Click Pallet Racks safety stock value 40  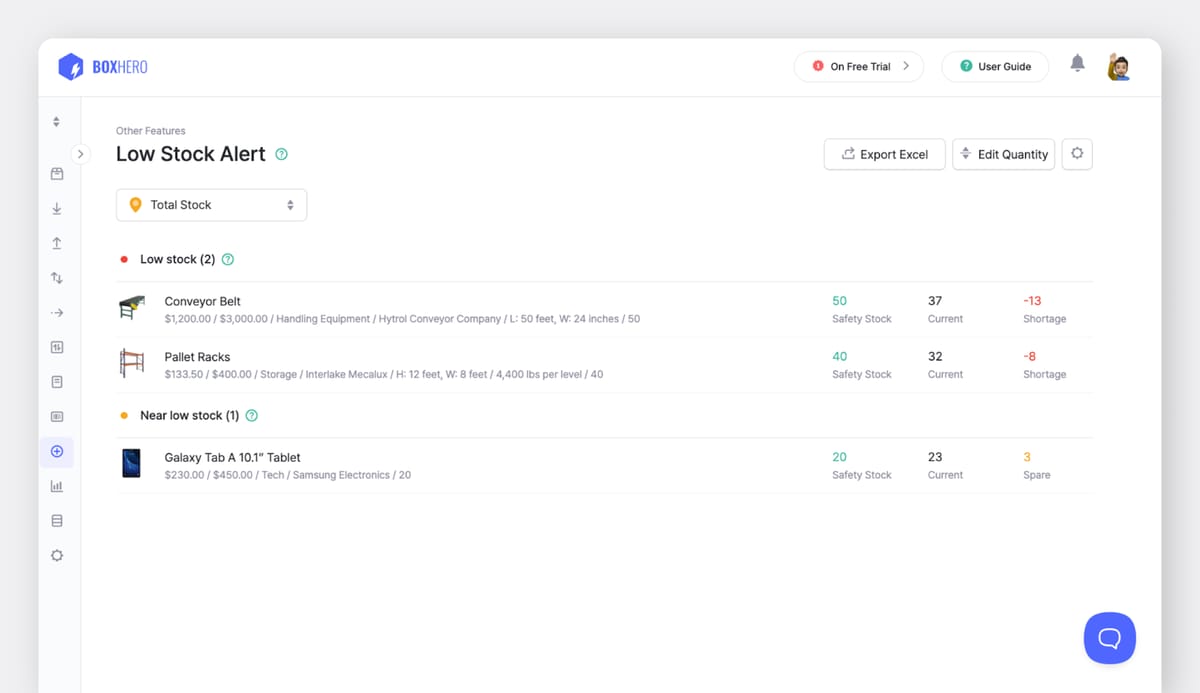tap(839, 357)
